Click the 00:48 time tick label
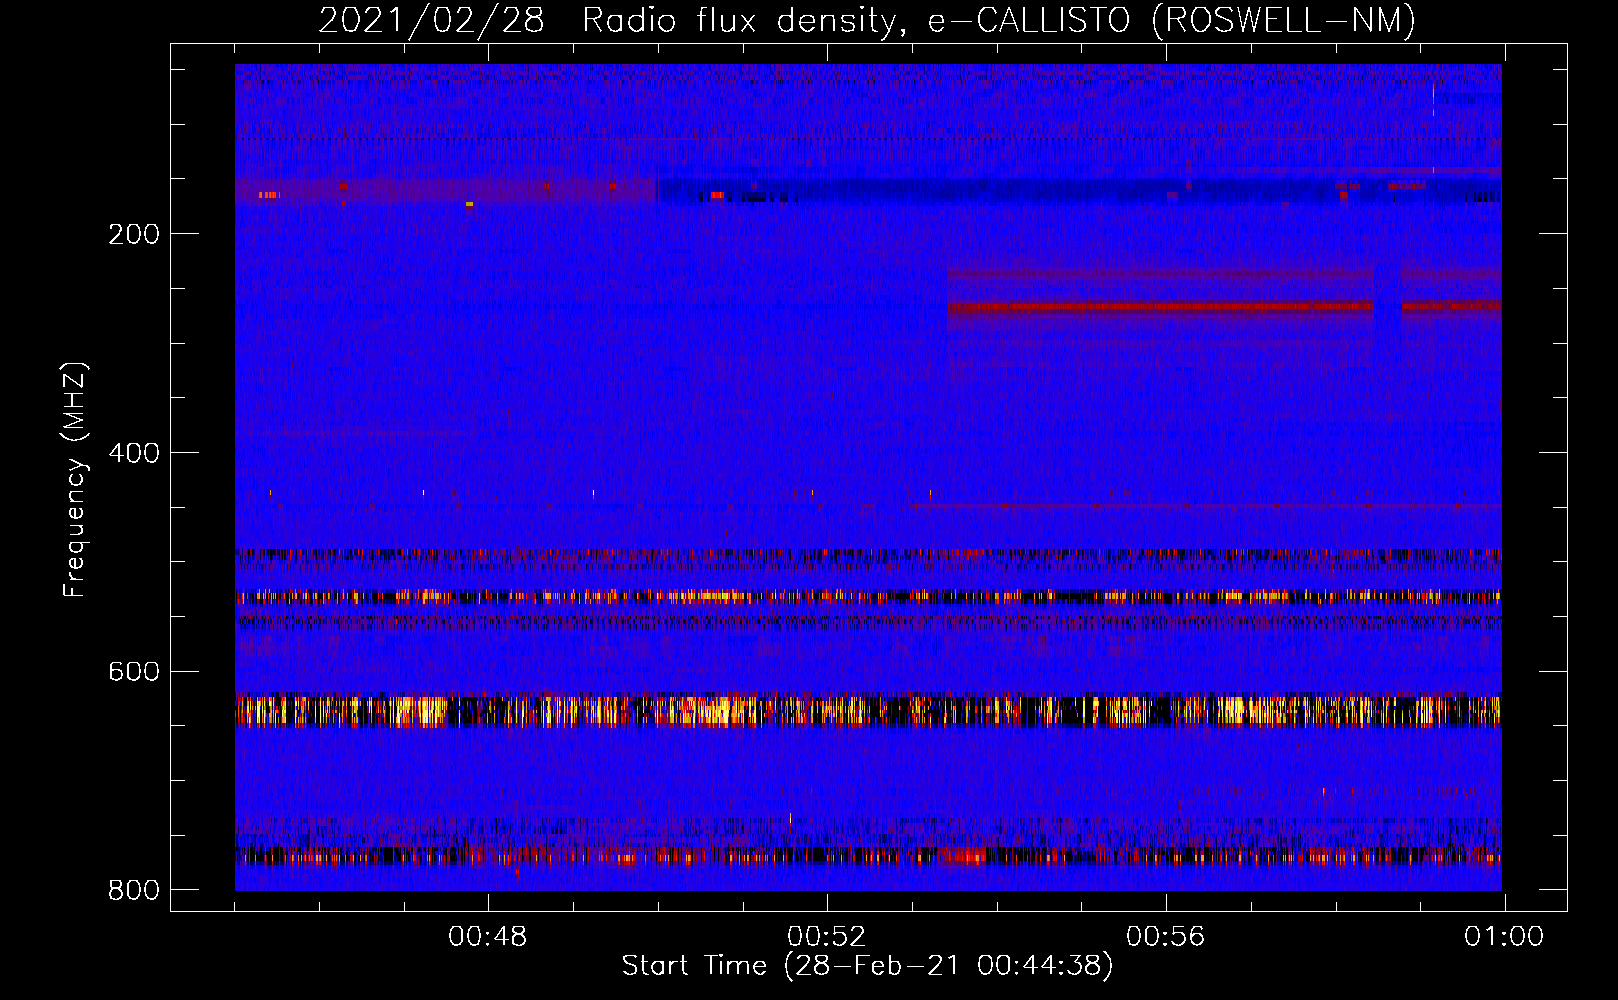 [488, 937]
